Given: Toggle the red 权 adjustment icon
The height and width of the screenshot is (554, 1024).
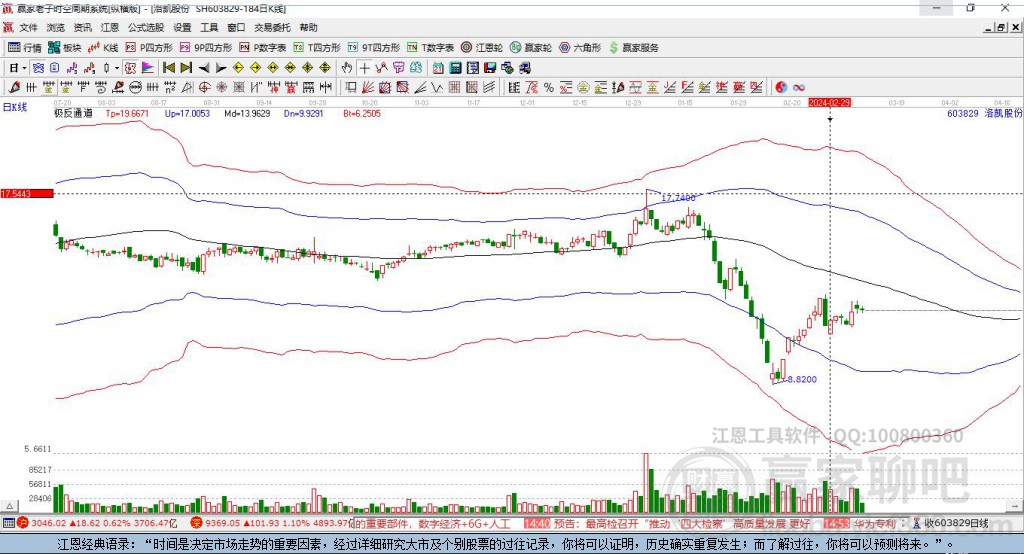Looking at the screenshot, I should pos(131,68).
